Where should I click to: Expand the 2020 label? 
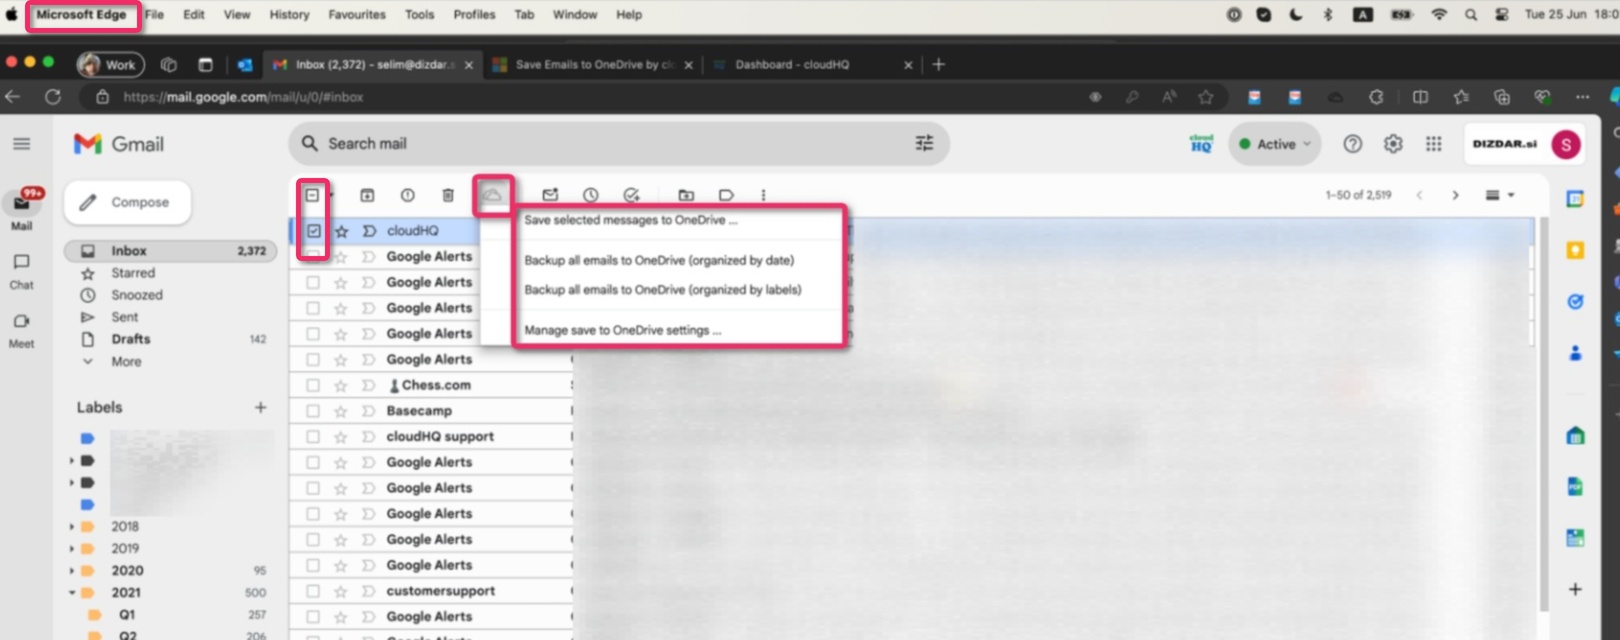72,571
